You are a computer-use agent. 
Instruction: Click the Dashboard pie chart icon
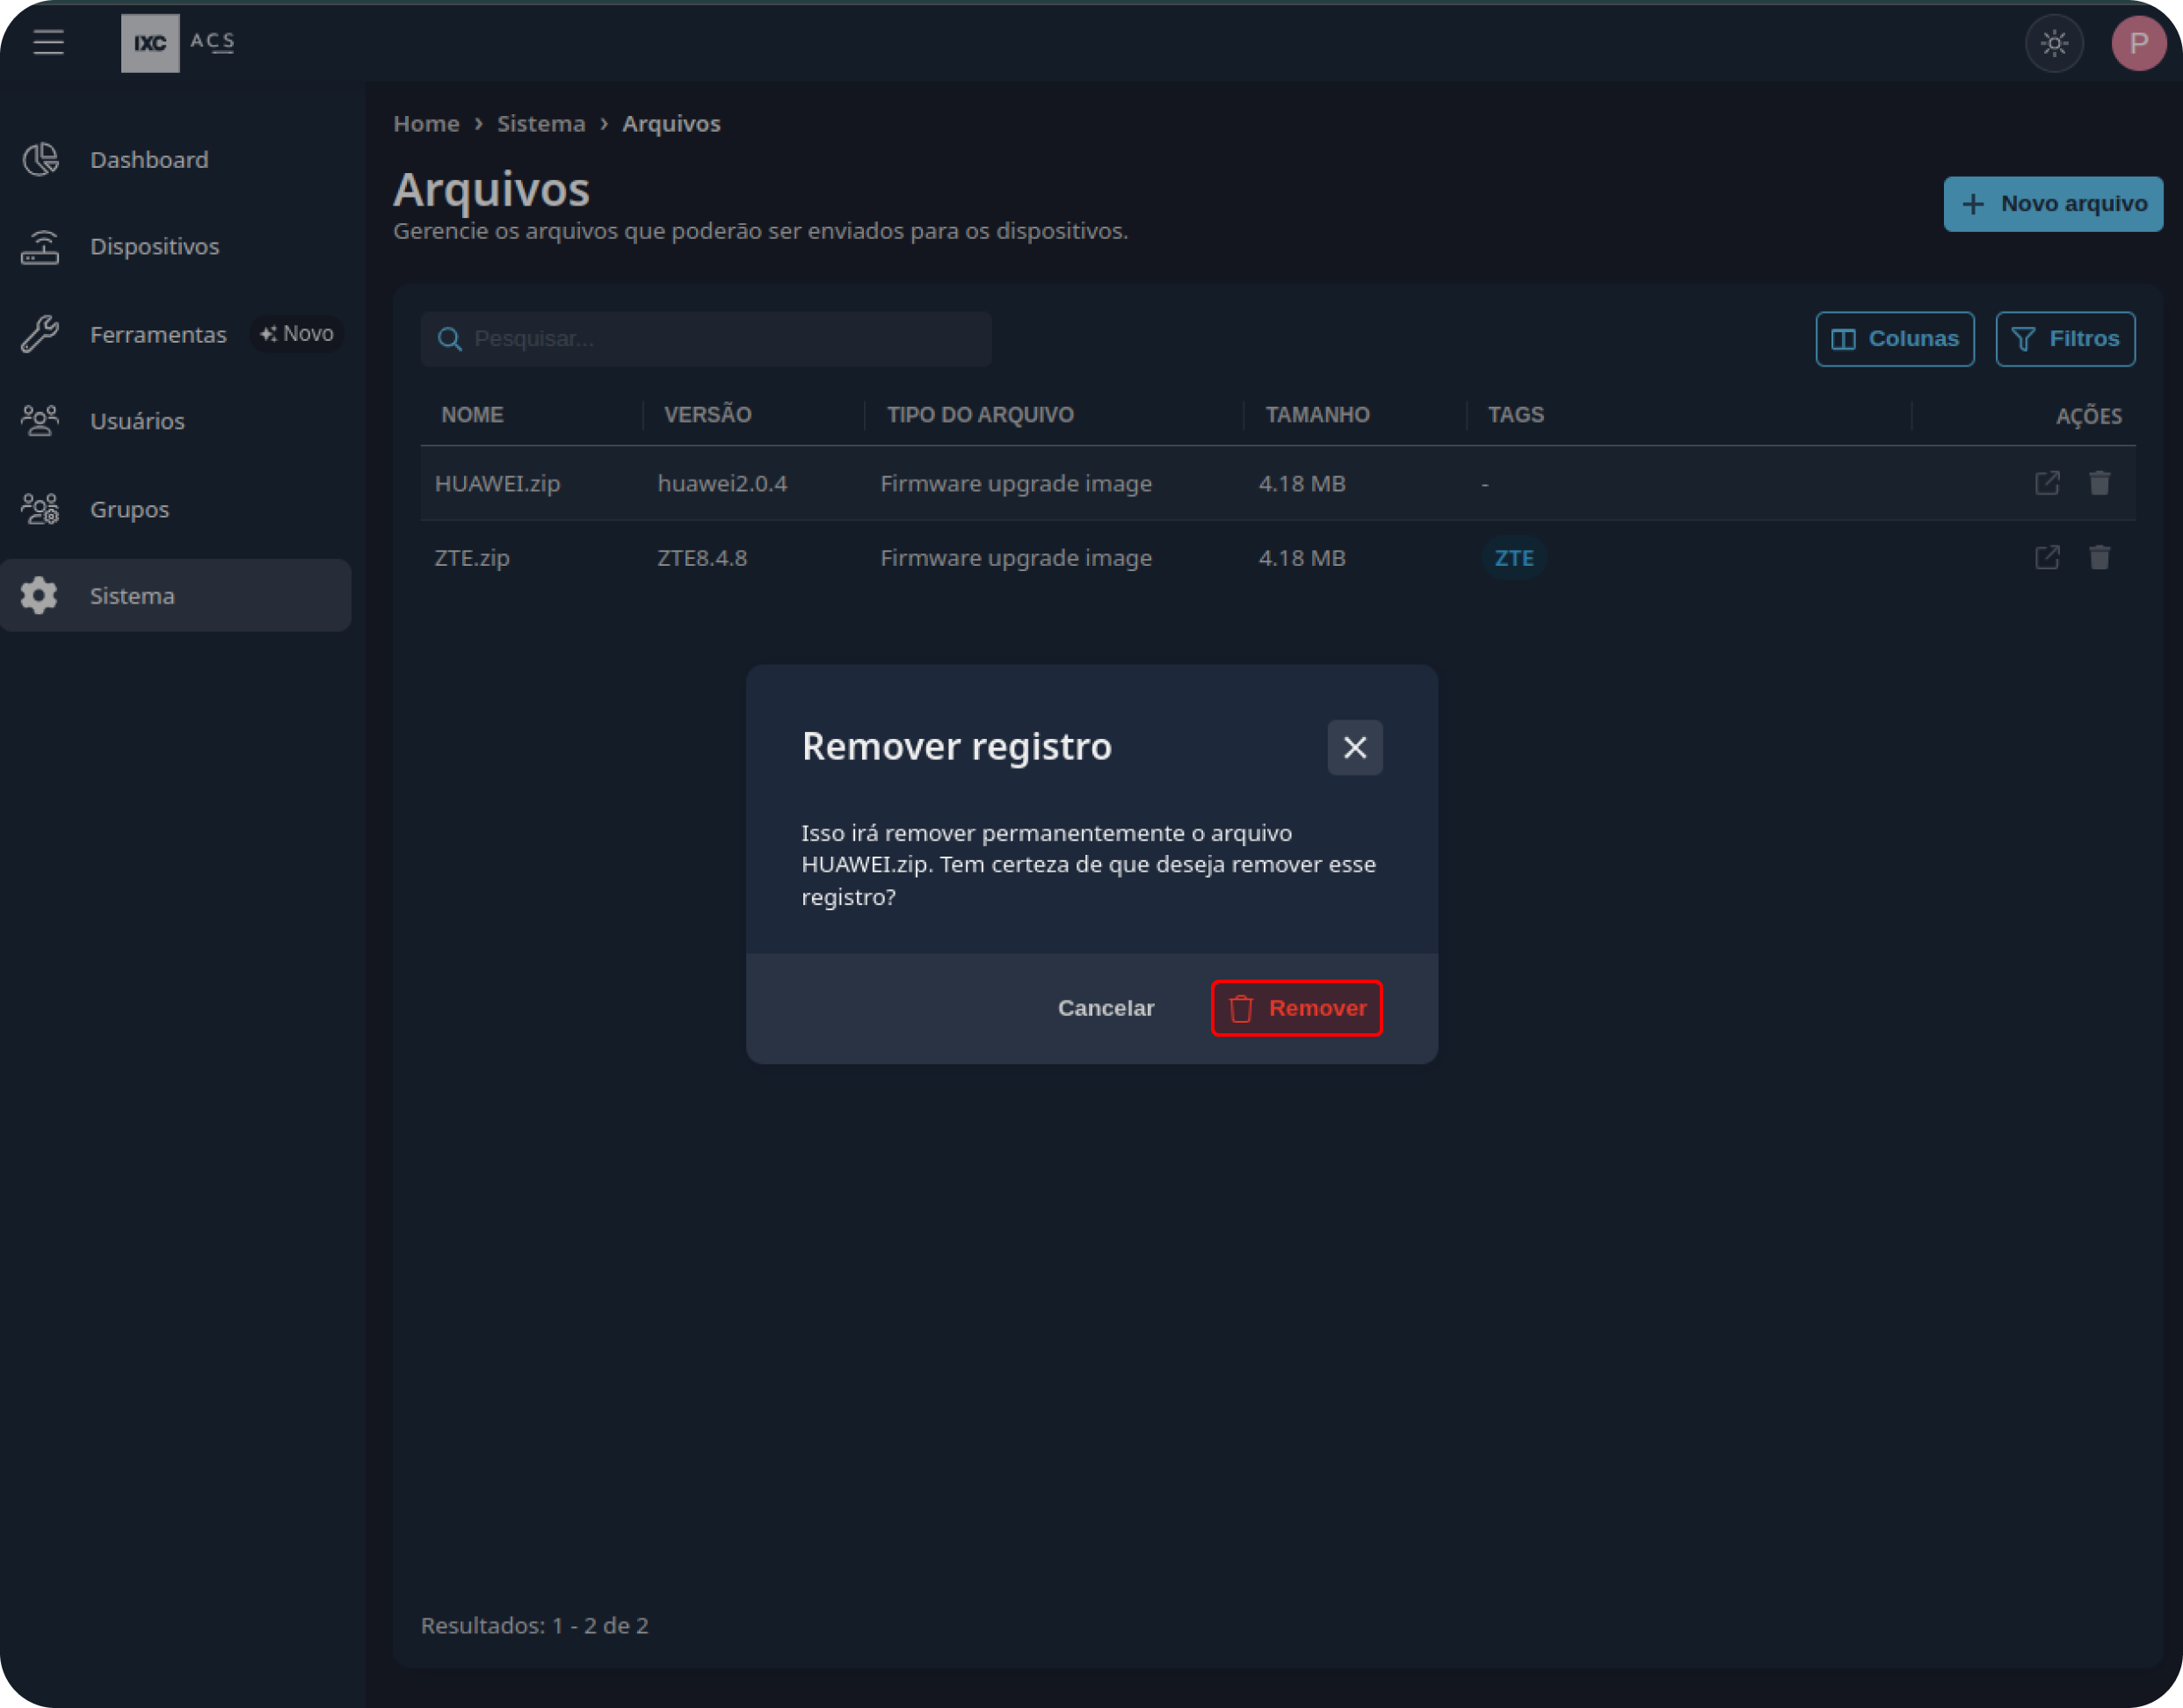pyautogui.click(x=40, y=160)
